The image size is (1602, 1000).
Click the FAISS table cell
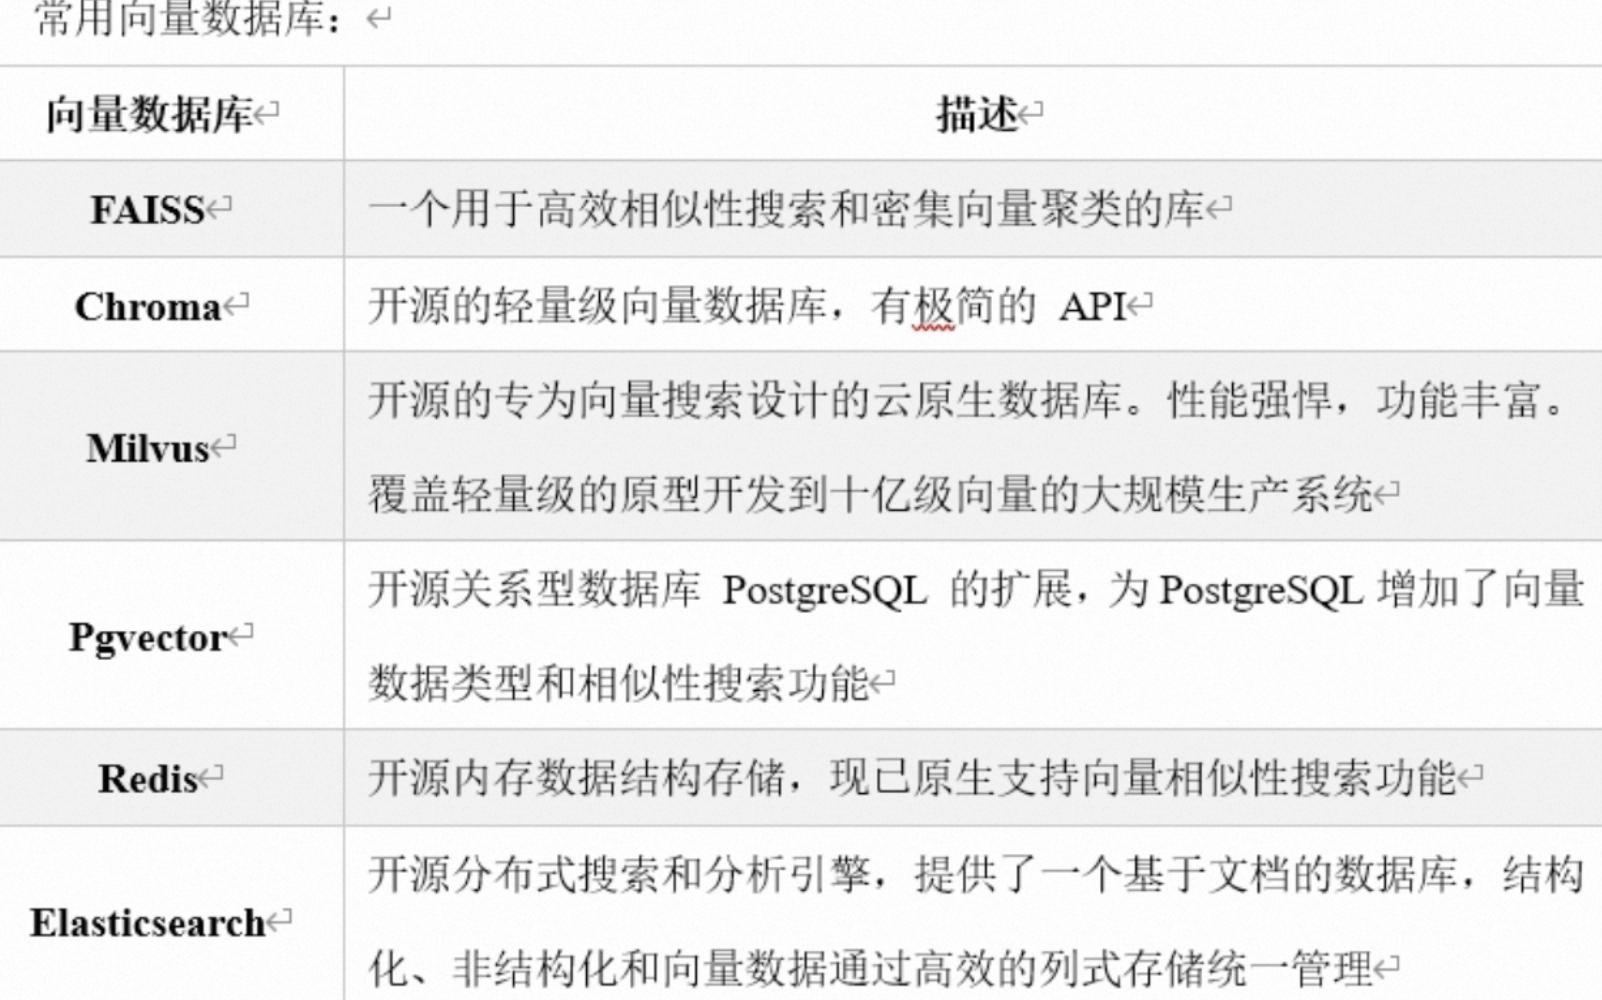click(171, 209)
